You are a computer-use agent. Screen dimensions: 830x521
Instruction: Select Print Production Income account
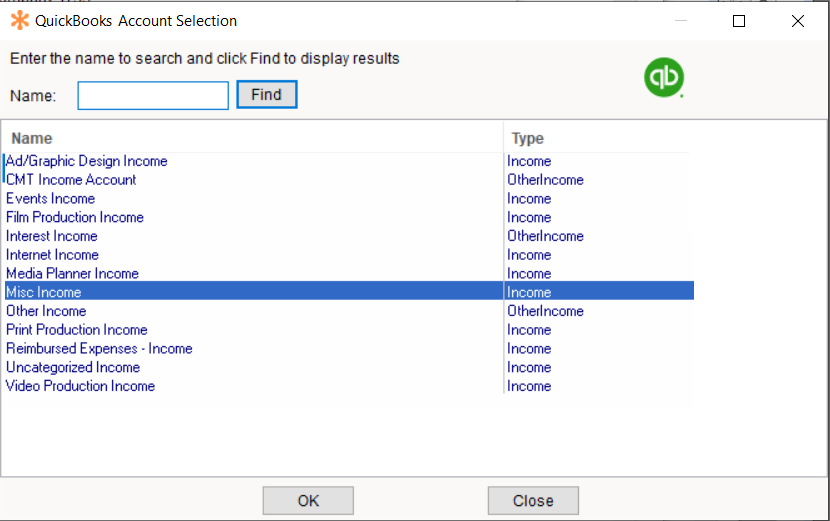click(77, 330)
